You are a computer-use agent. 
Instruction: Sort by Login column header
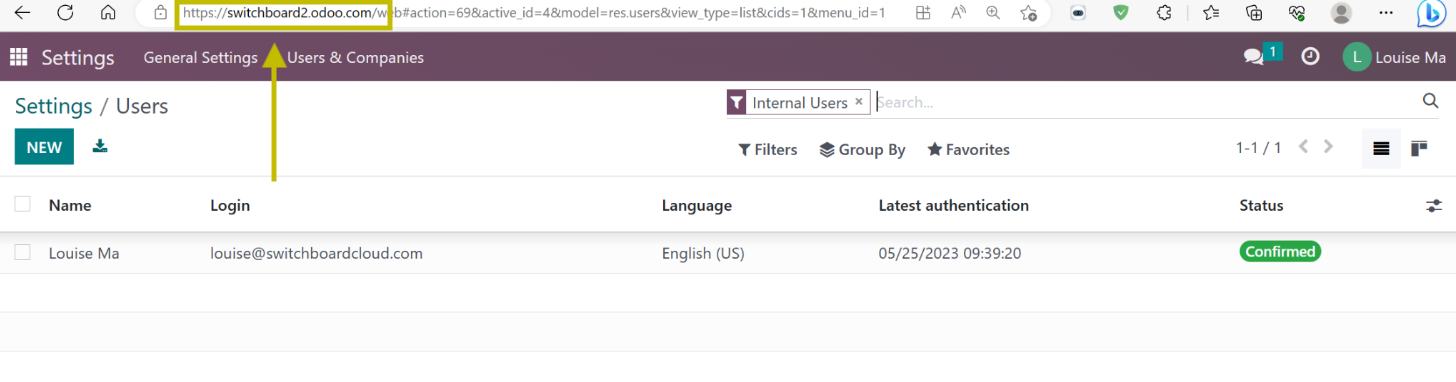pos(230,205)
